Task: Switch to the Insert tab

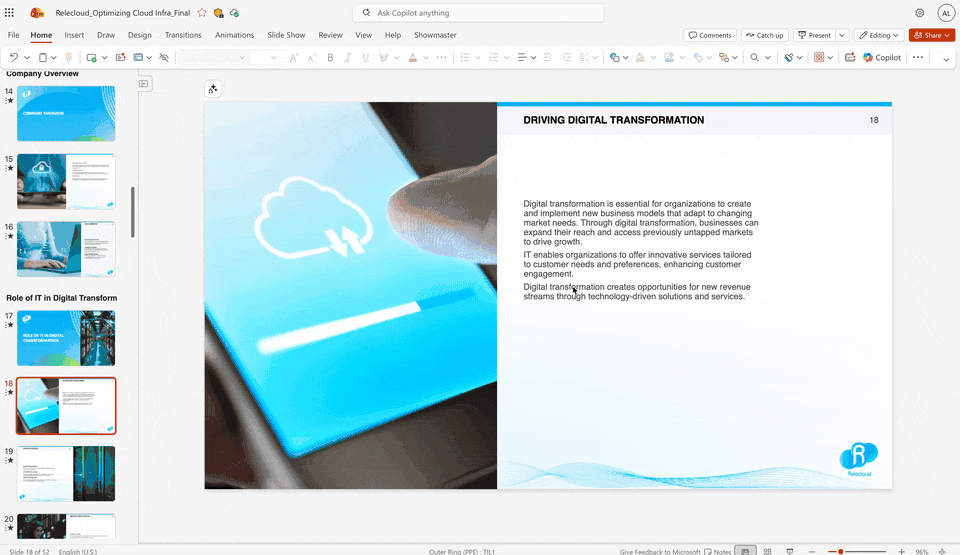Action: pos(74,35)
